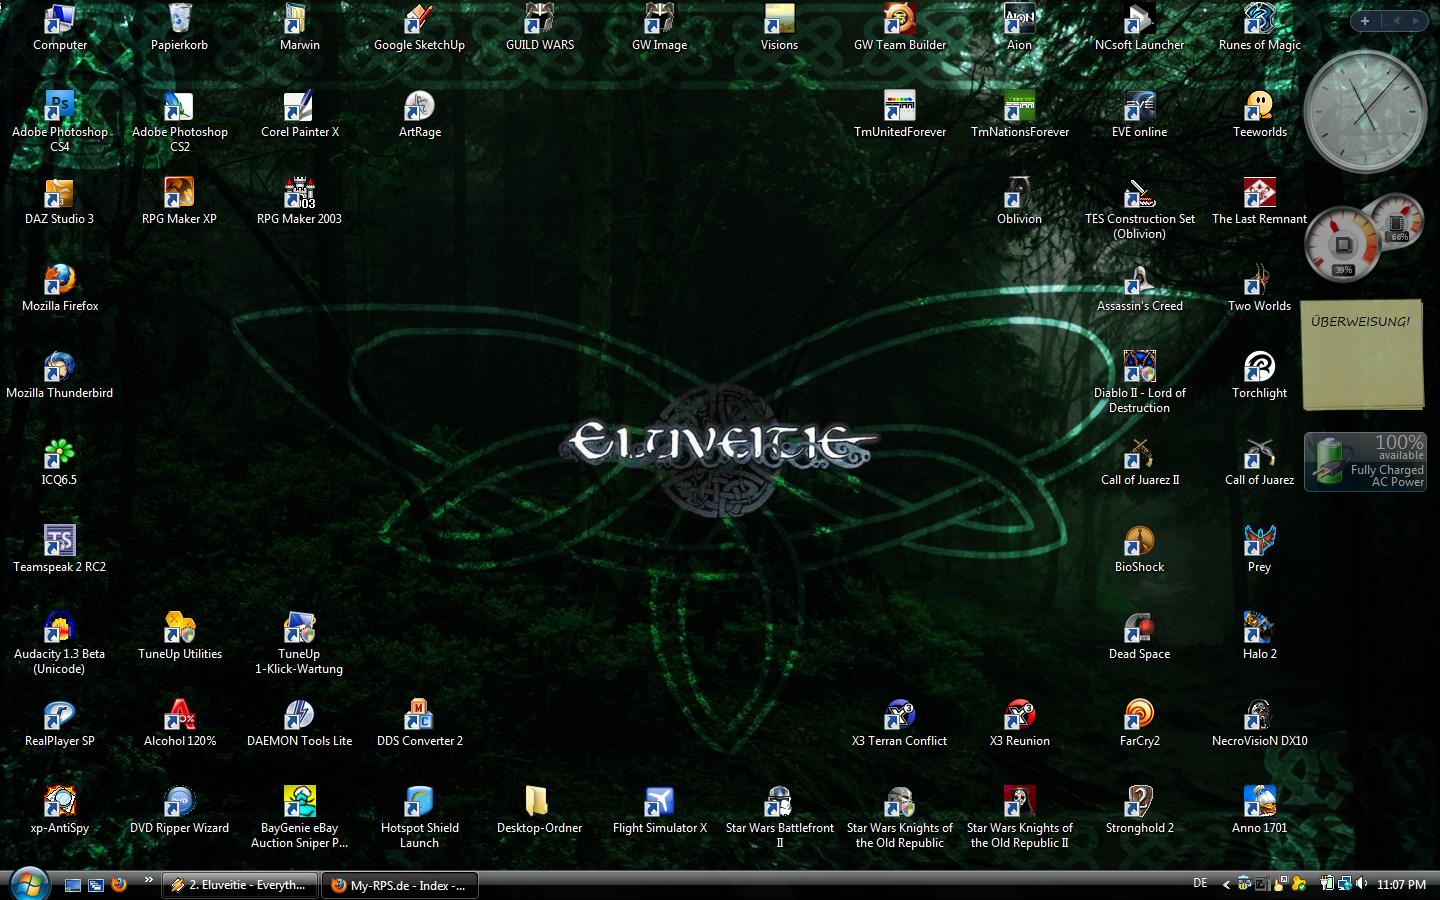Select the FarCry2 icon
This screenshot has height=900, width=1440.
[1140, 723]
